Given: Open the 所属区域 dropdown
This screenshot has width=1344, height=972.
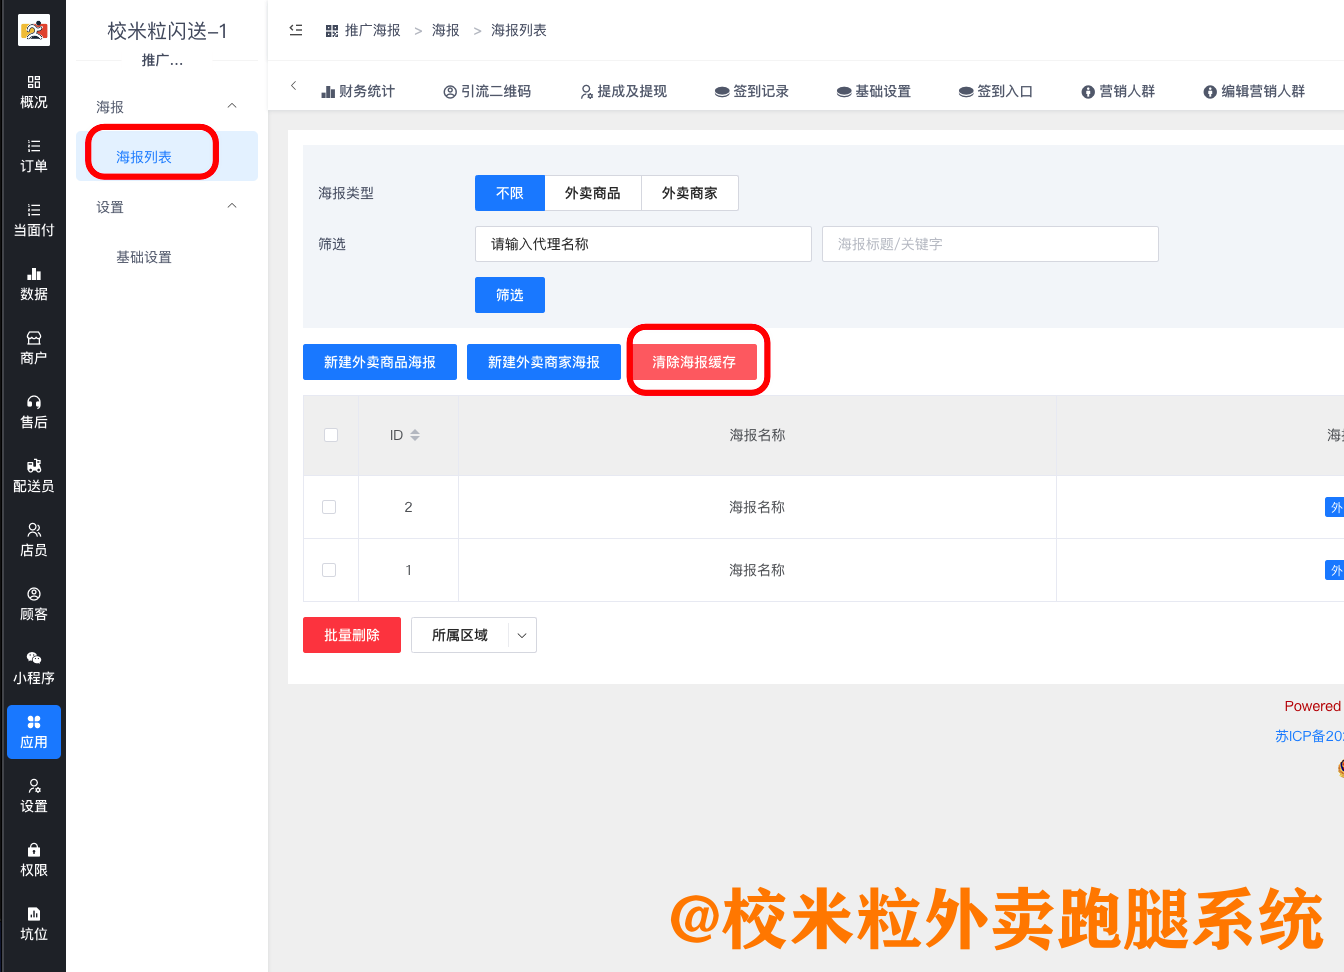Looking at the screenshot, I should (x=473, y=635).
